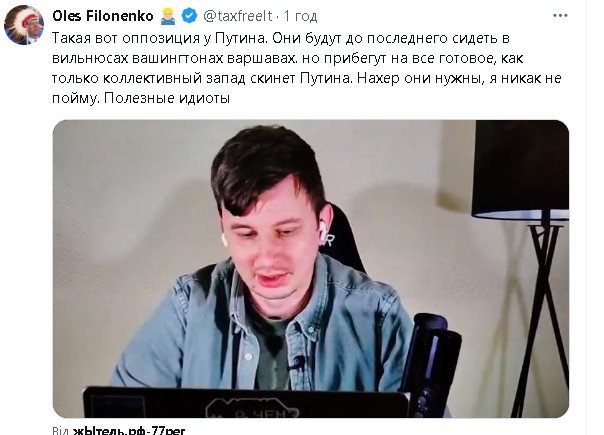Visit the @taxfreelt handle link

tap(238, 16)
